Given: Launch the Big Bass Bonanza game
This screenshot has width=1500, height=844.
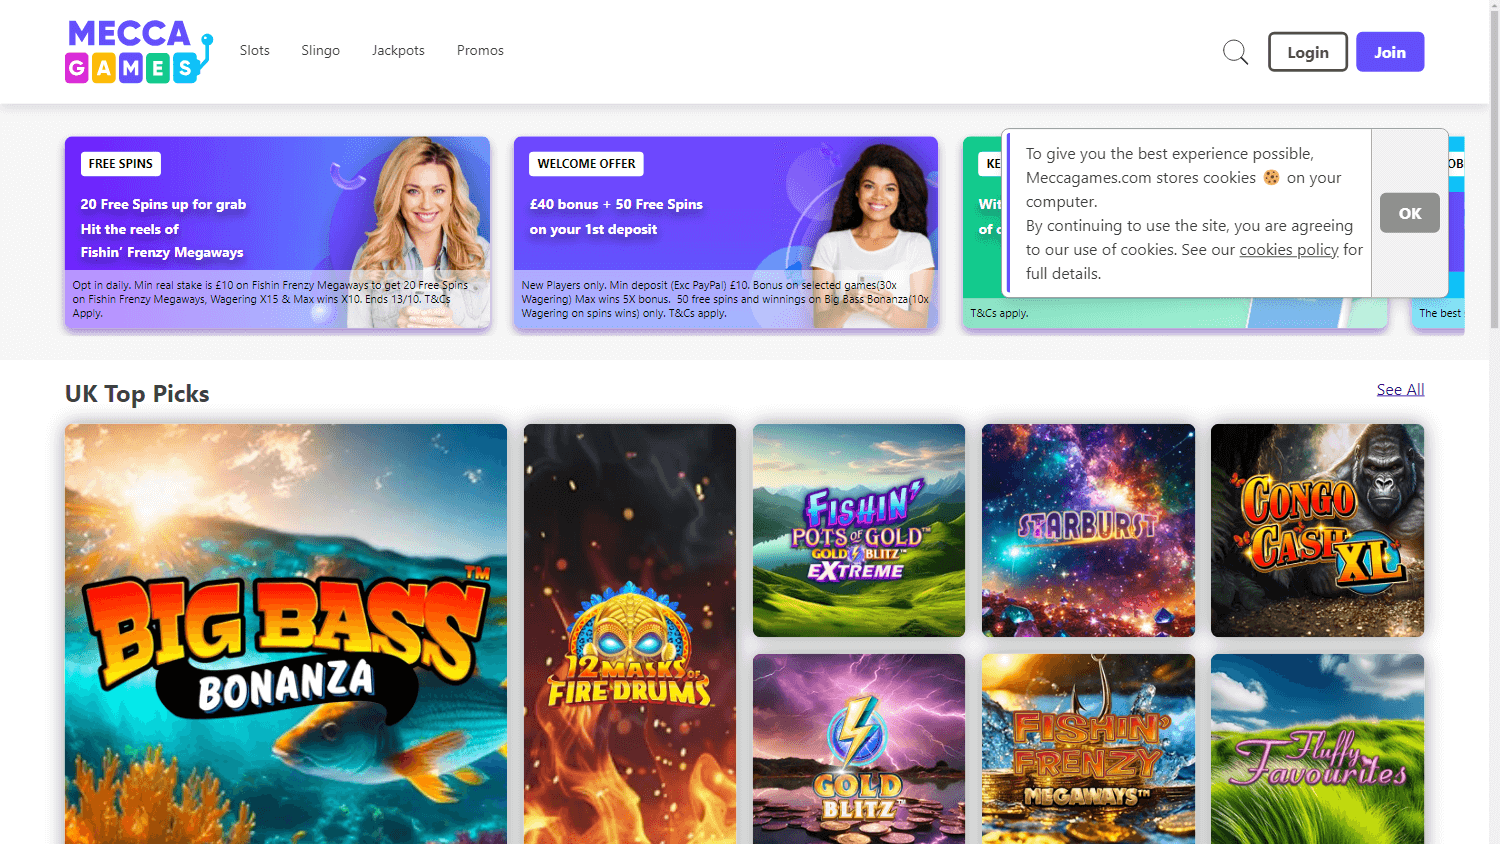Looking at the screenshot, I should 286,634.
